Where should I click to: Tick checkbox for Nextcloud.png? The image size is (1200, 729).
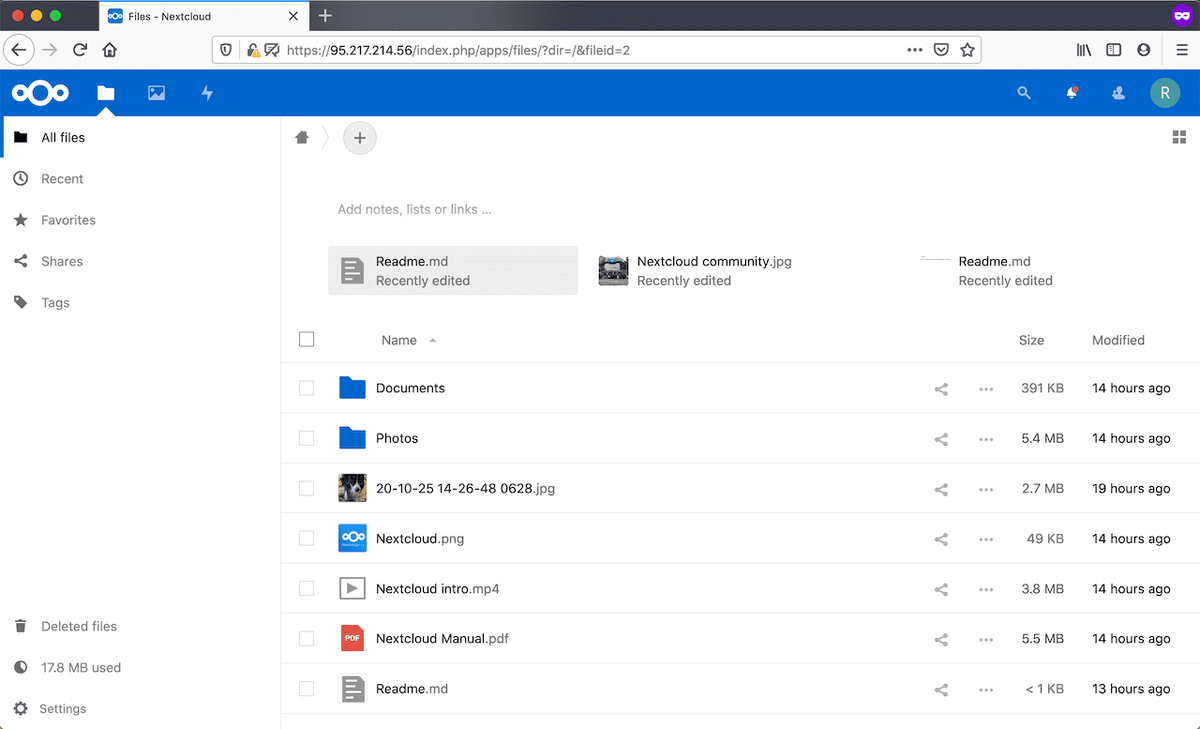coord(307,538)
